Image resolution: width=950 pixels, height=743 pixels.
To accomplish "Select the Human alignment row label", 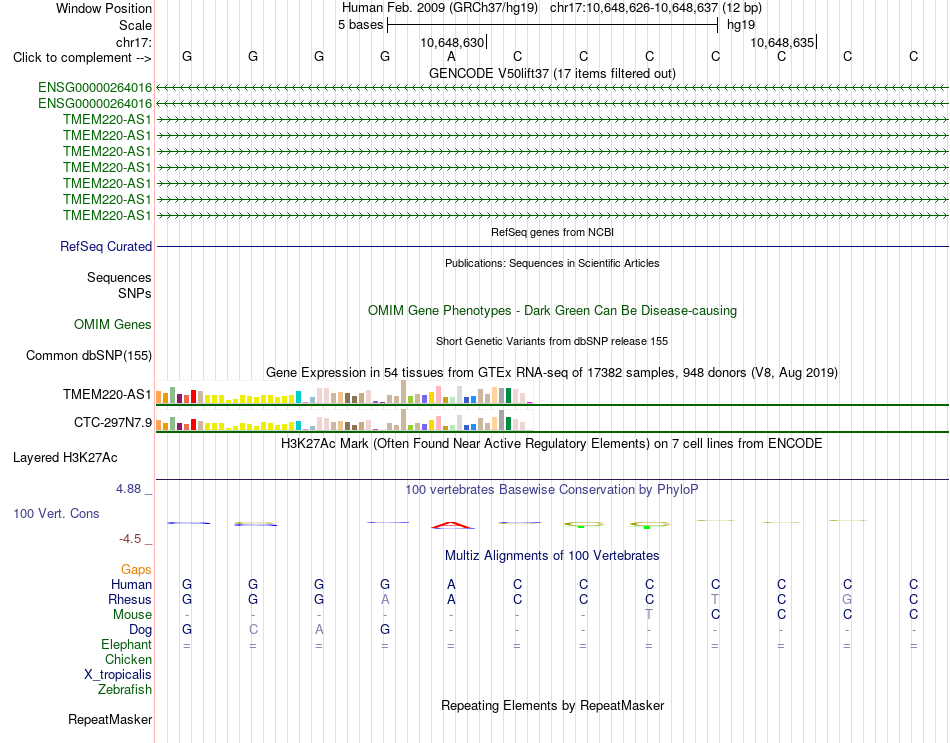I will click(x=131, y=585).
